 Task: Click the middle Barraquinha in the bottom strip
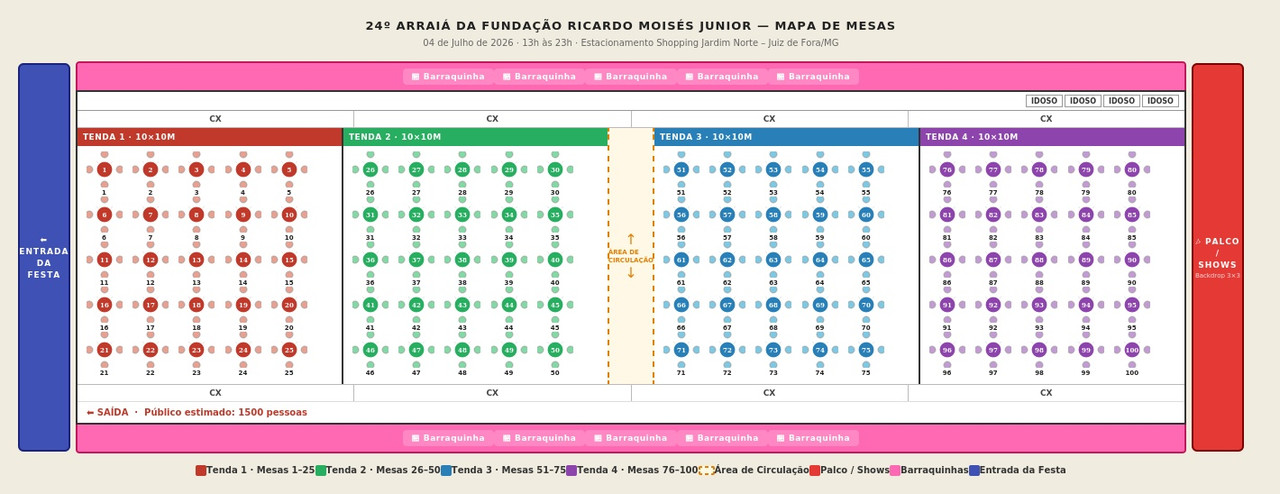point(631,438)
